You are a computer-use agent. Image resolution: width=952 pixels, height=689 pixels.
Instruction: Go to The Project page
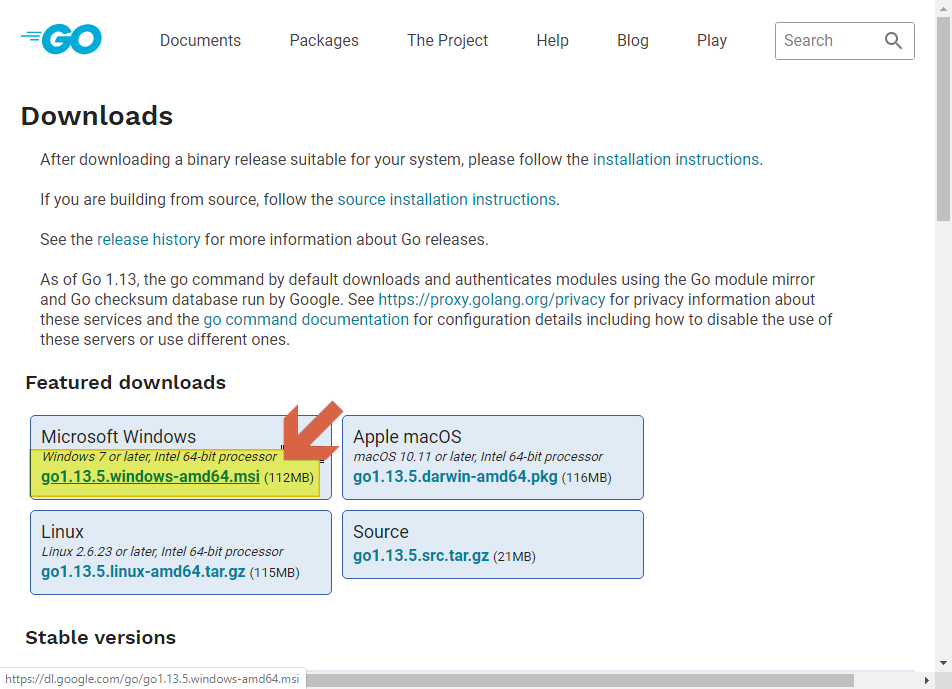[x=447, y=41]
